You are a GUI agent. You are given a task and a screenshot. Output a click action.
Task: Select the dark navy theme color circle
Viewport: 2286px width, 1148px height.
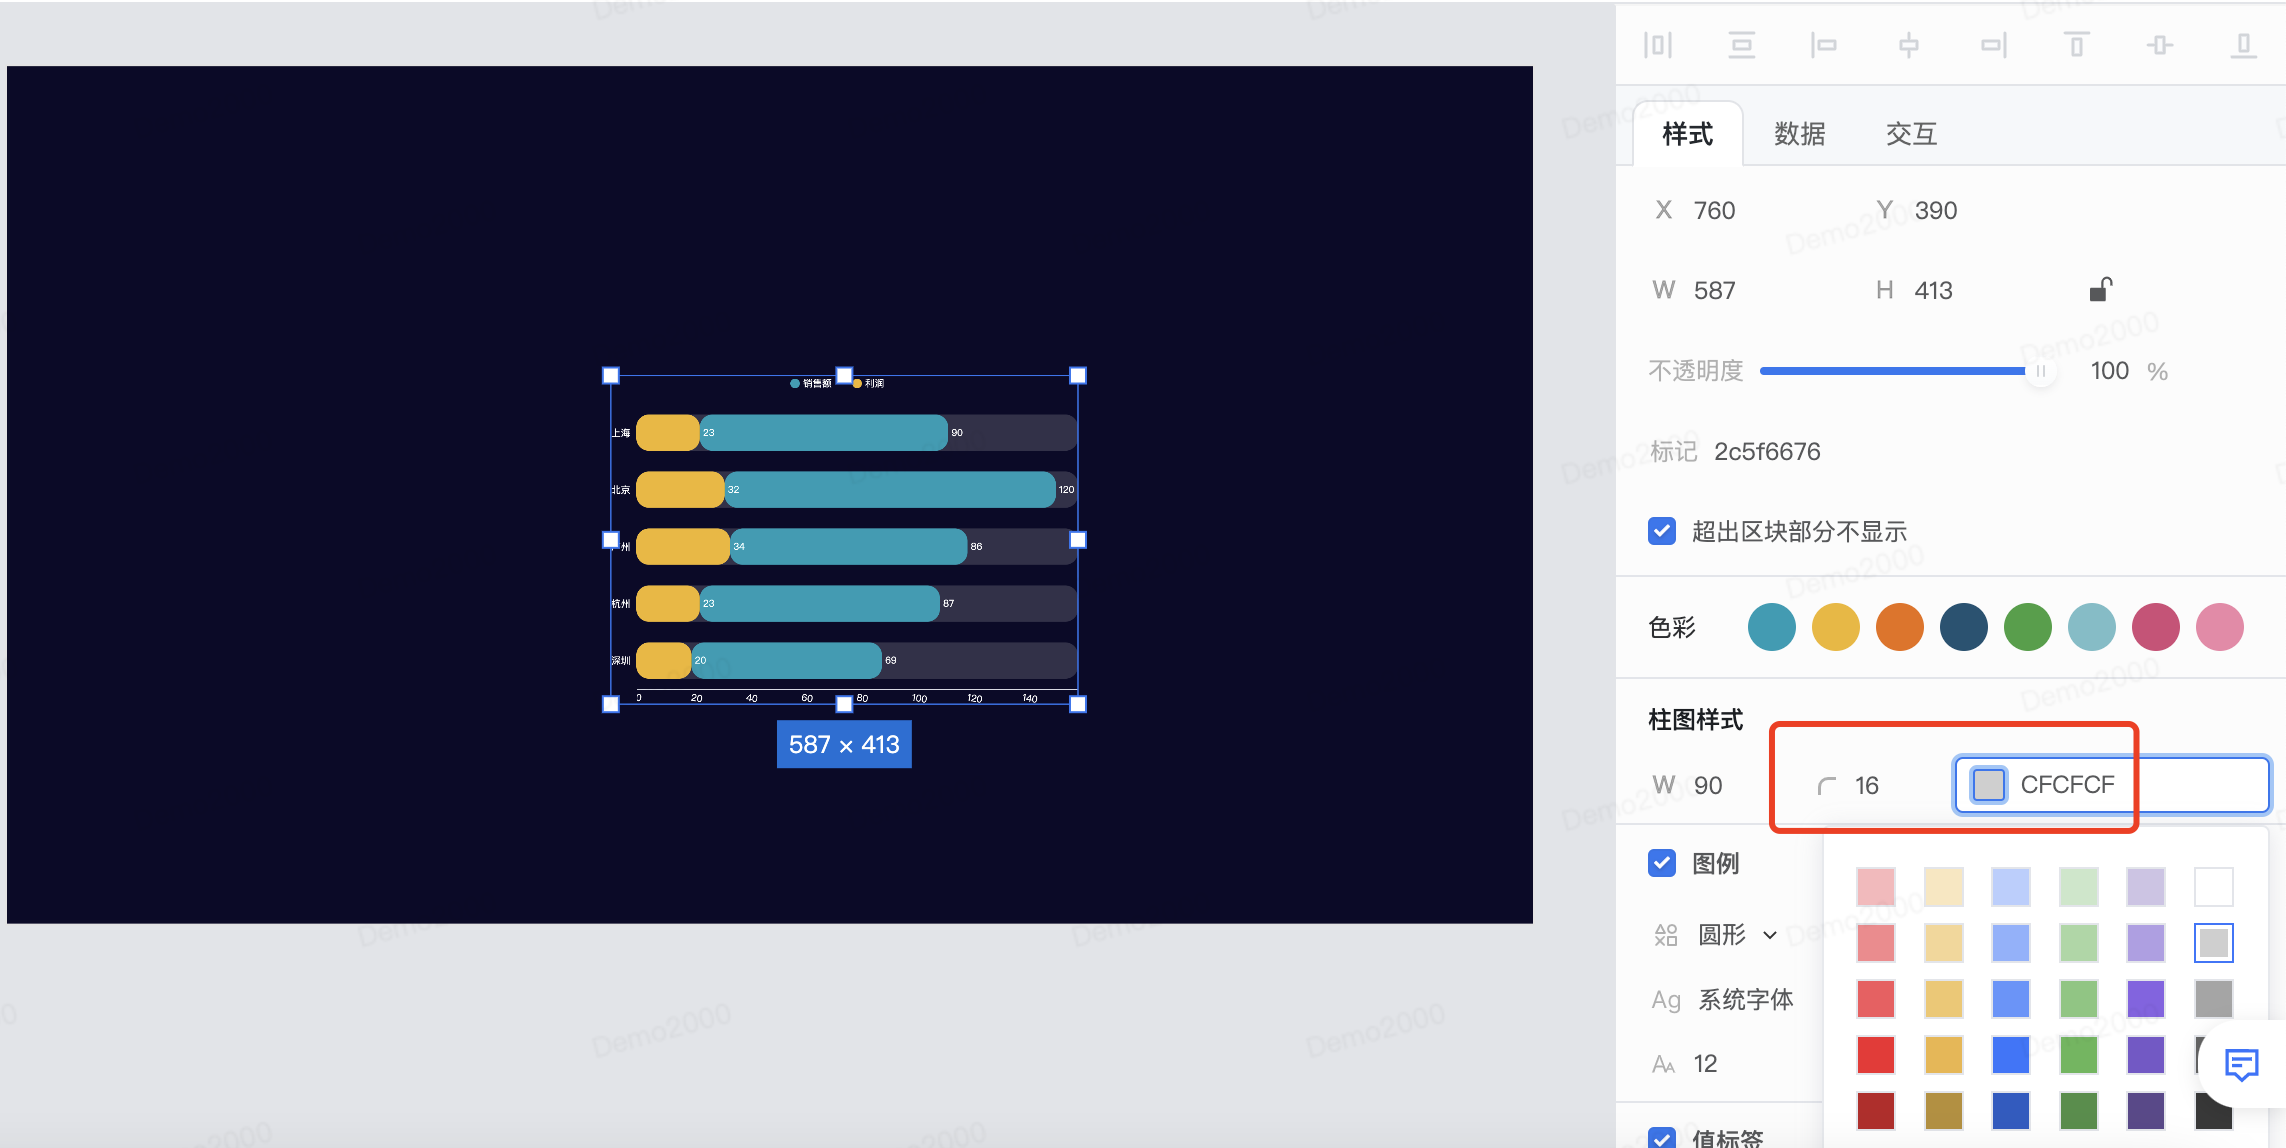click(x=1964, y=628)
